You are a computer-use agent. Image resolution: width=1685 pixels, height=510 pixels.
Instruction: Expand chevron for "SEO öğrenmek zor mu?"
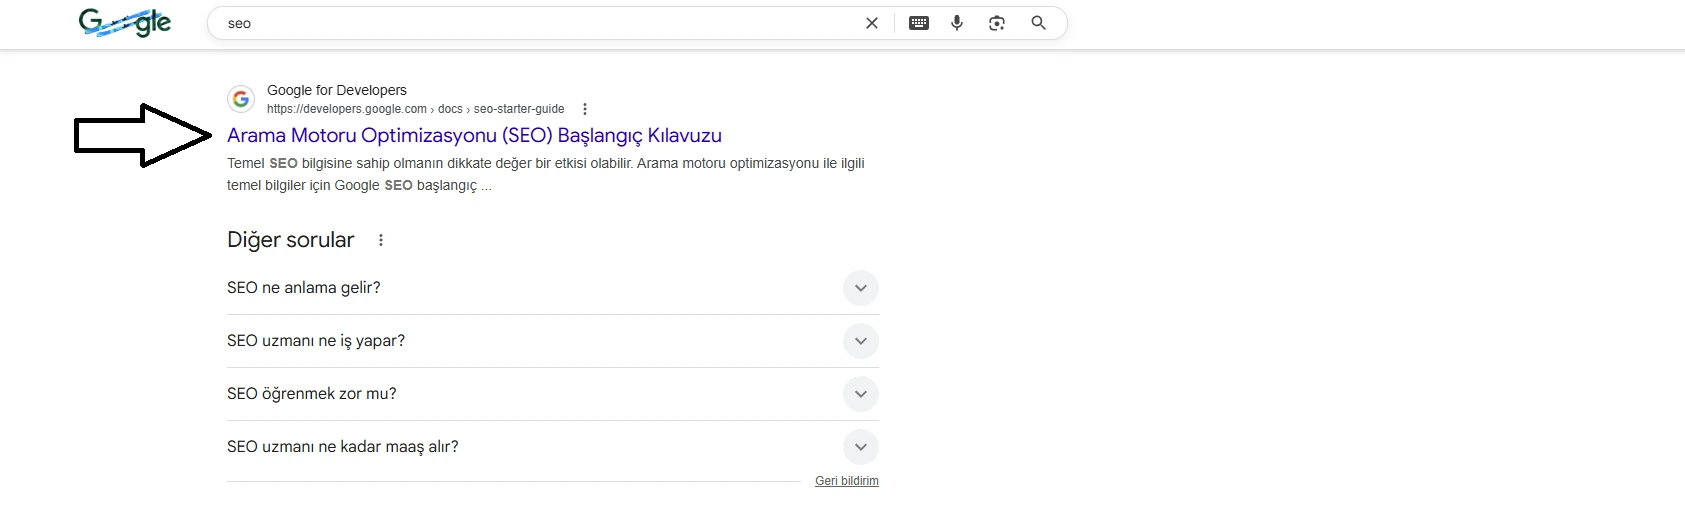click(860, 394)
